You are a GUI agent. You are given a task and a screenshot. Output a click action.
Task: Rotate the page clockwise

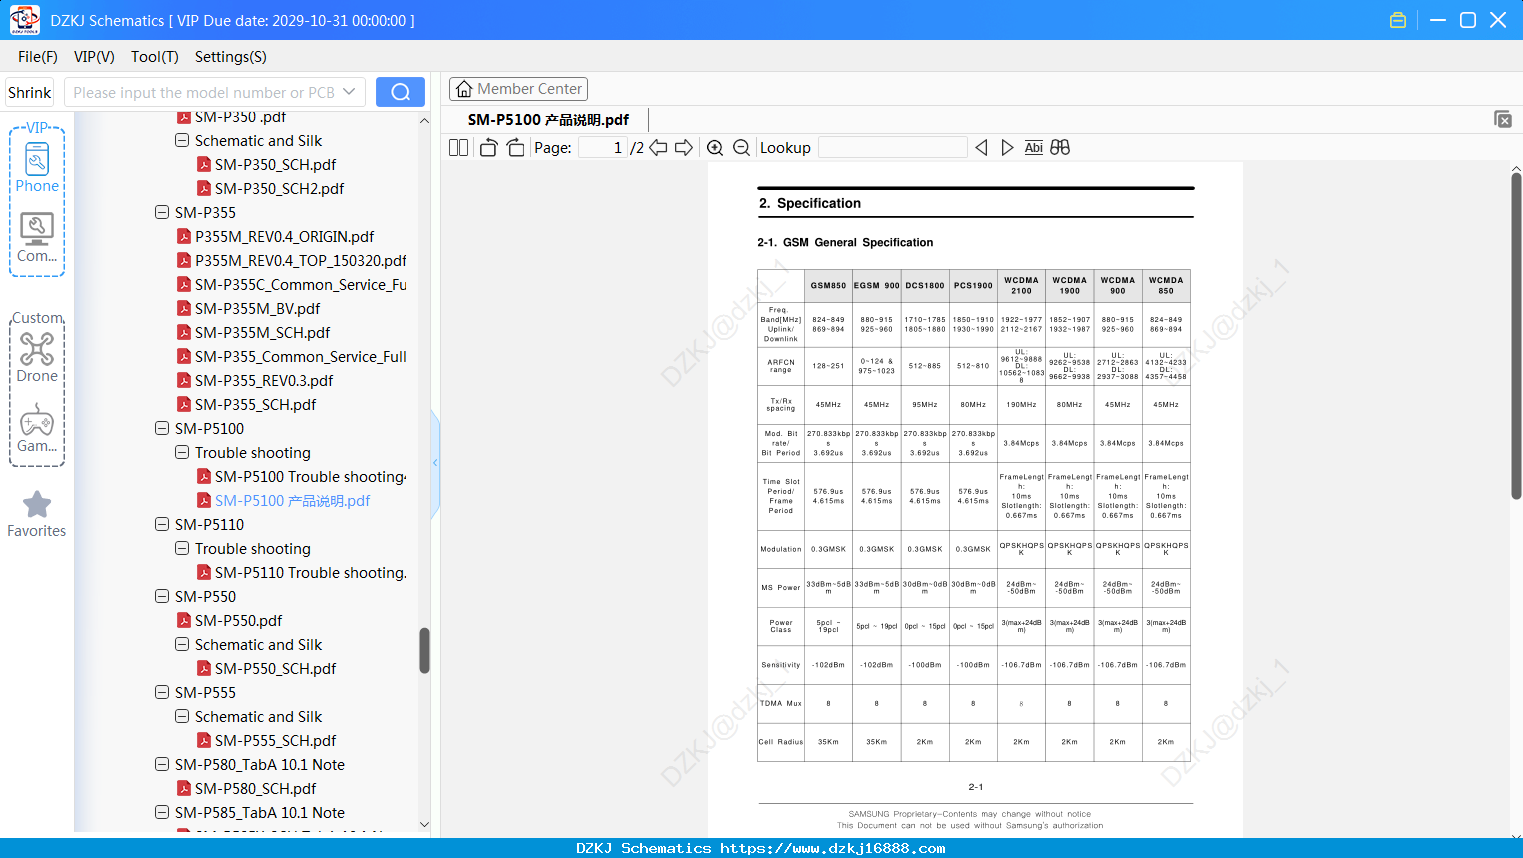coord(516,148)
